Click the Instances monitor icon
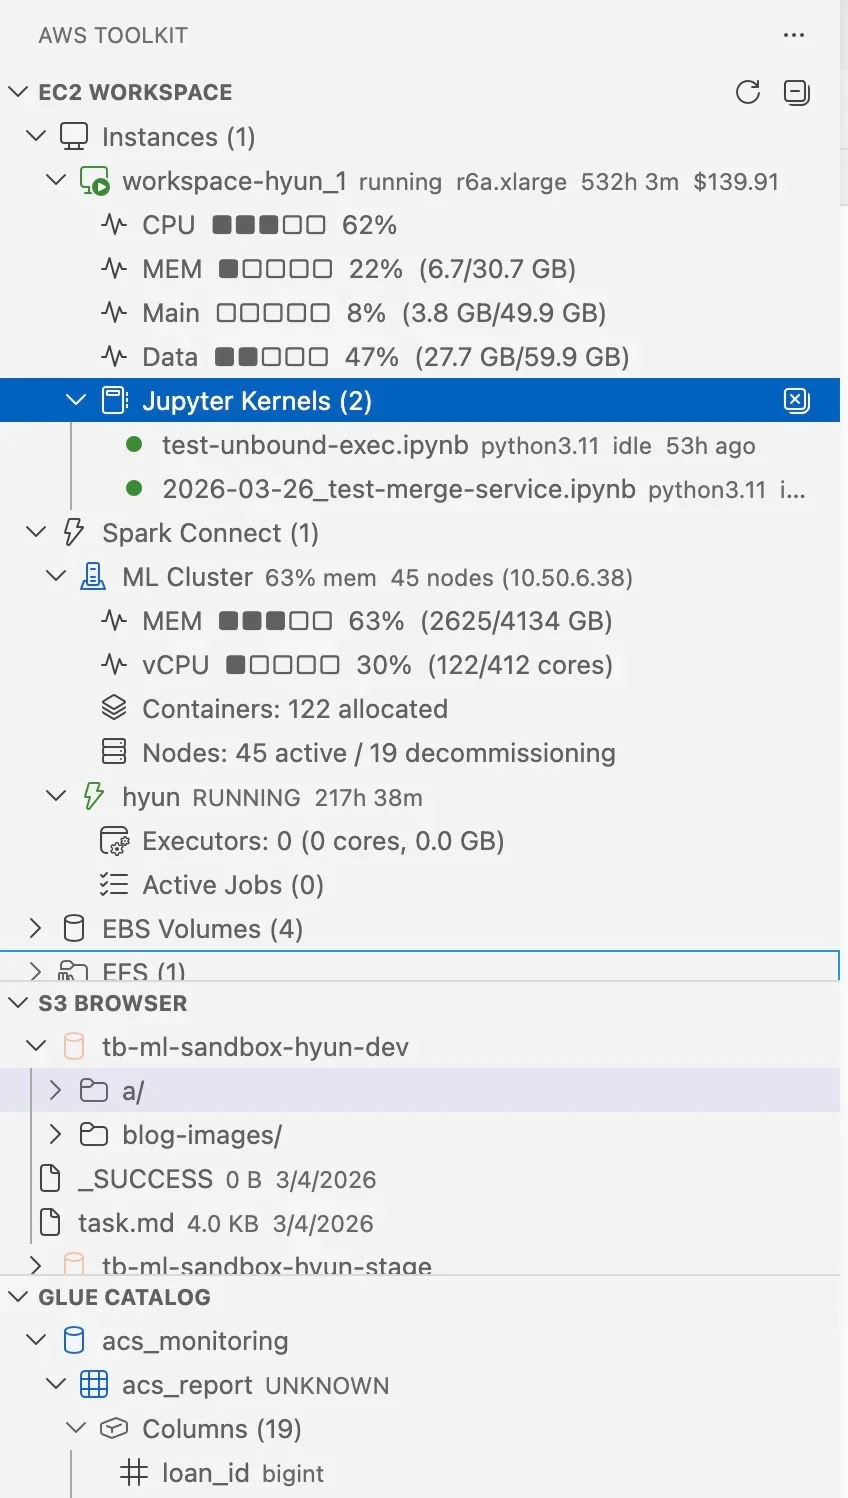 (74, 136)
